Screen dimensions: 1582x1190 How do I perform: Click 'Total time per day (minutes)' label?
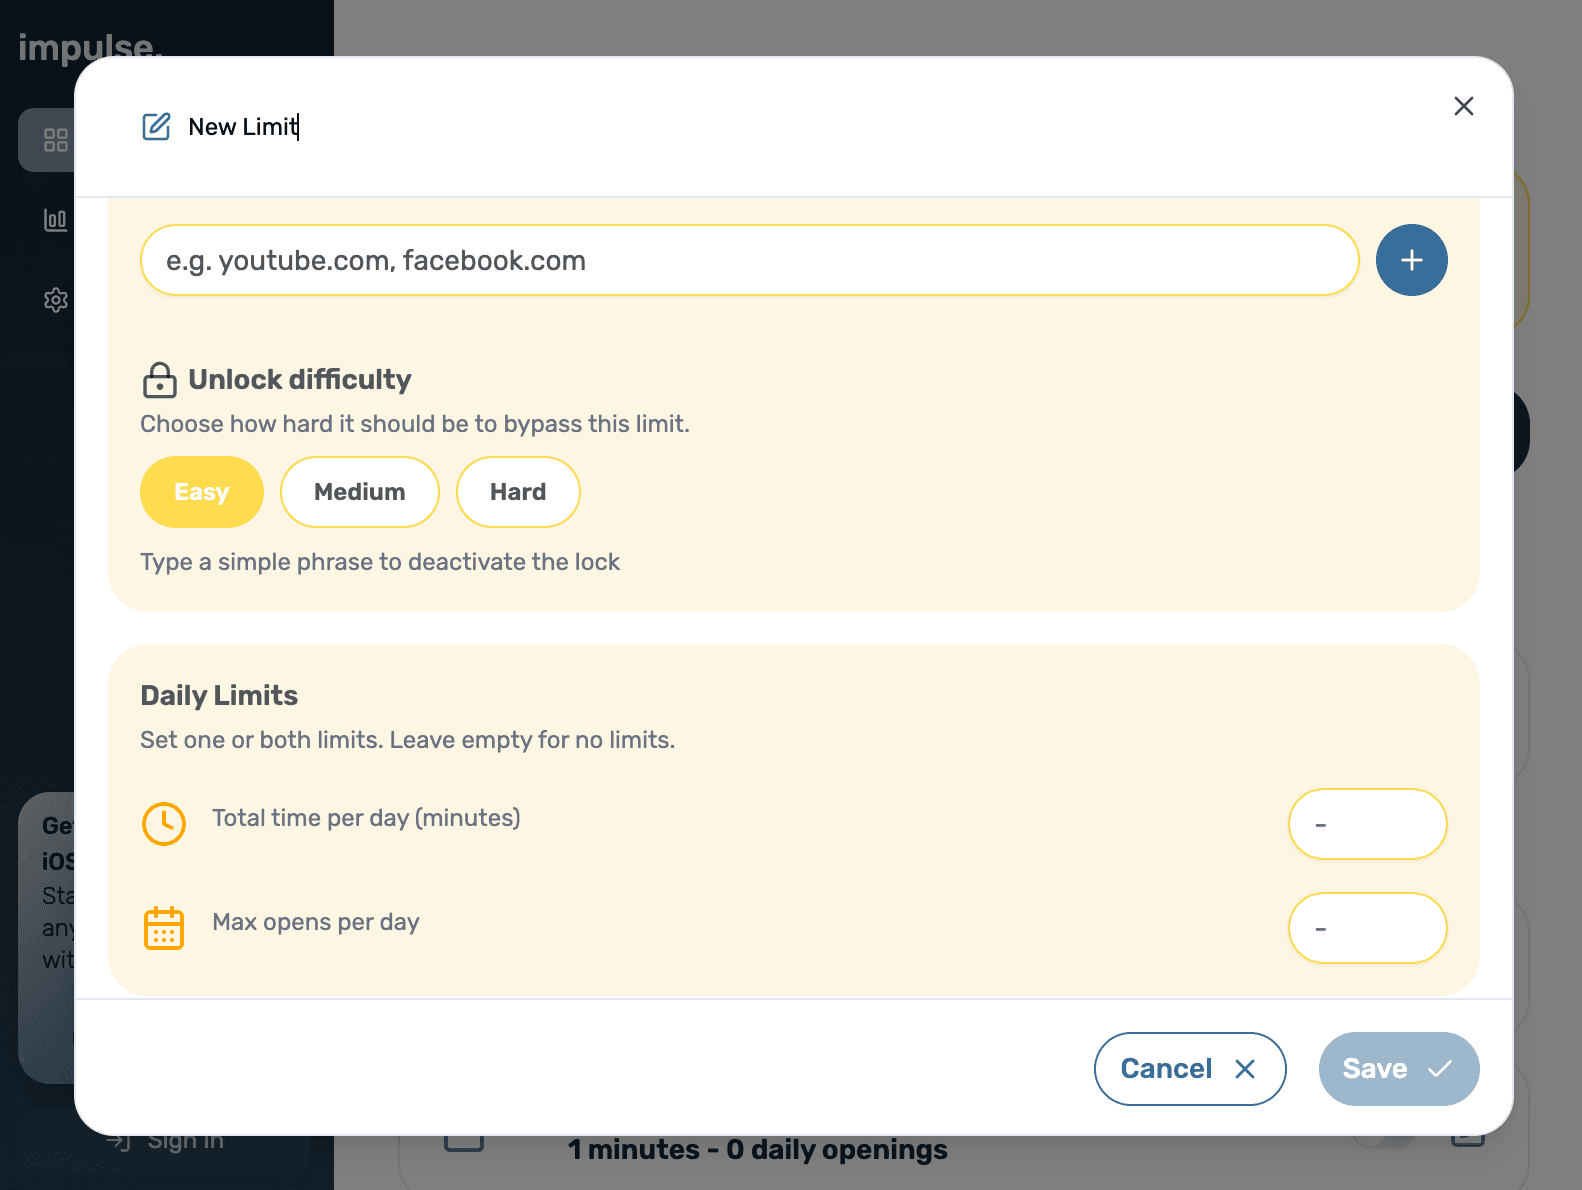[x=366, y=818]
